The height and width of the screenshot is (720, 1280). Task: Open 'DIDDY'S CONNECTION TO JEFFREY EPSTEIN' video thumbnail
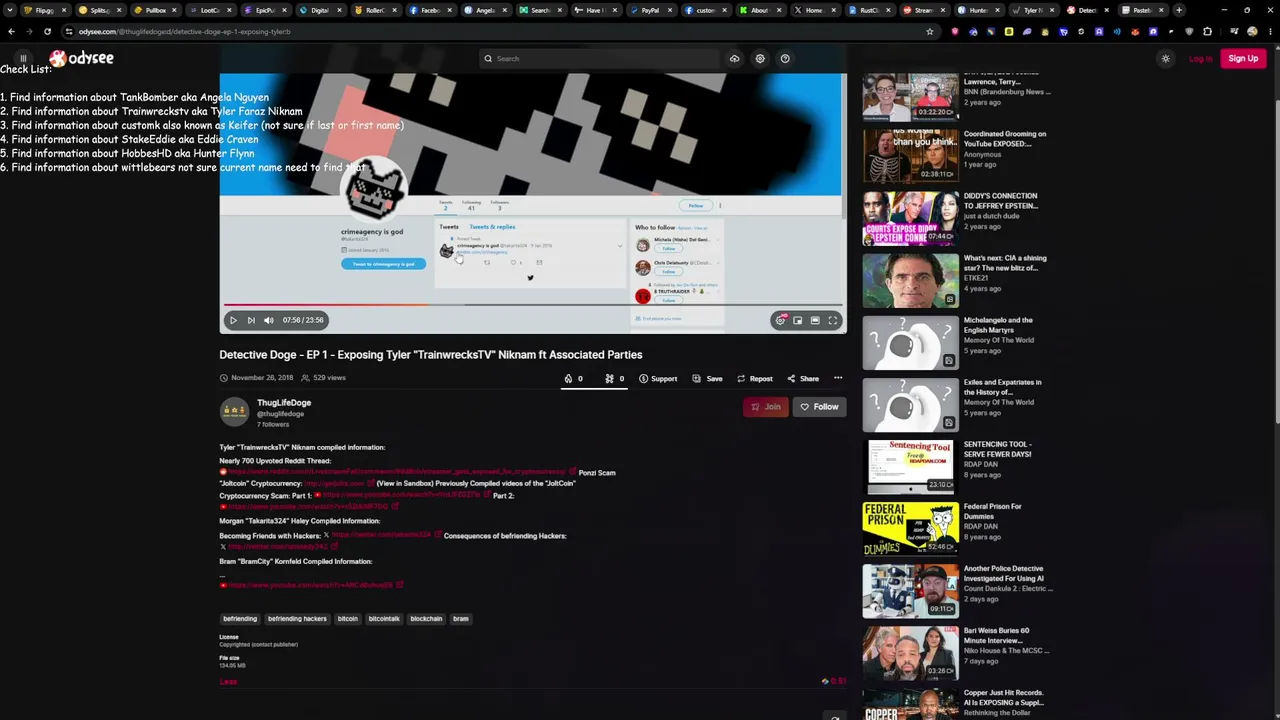coord(910,217)
